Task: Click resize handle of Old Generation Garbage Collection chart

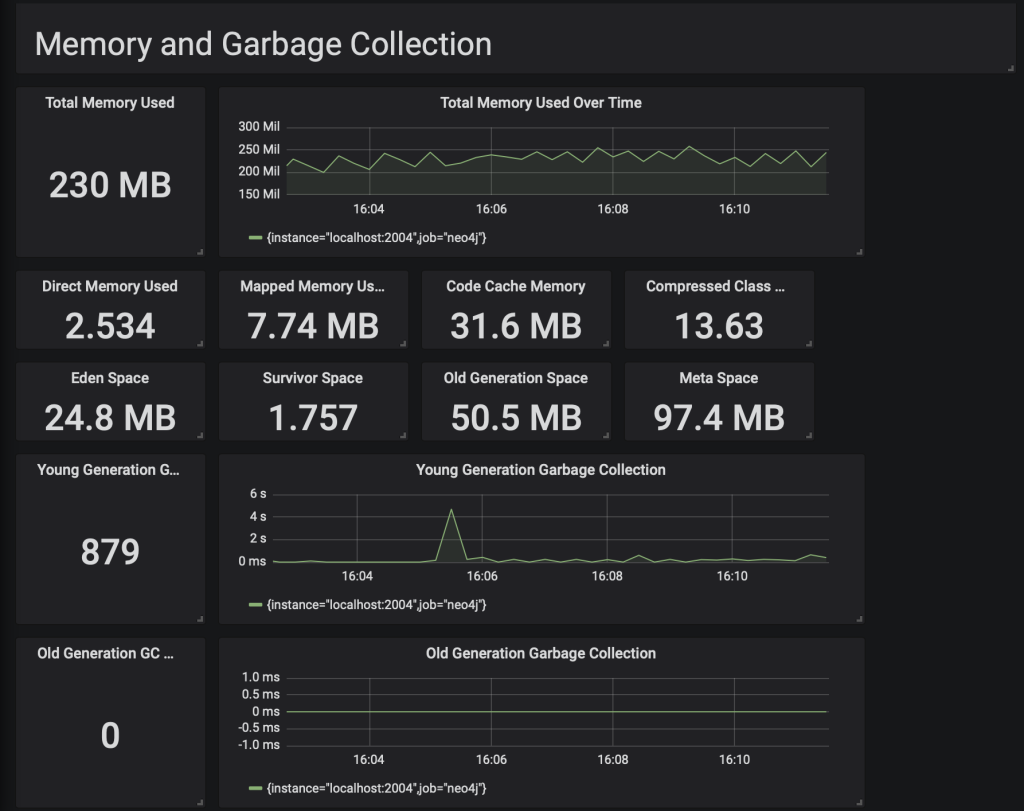Action: [x=859, y=802]
